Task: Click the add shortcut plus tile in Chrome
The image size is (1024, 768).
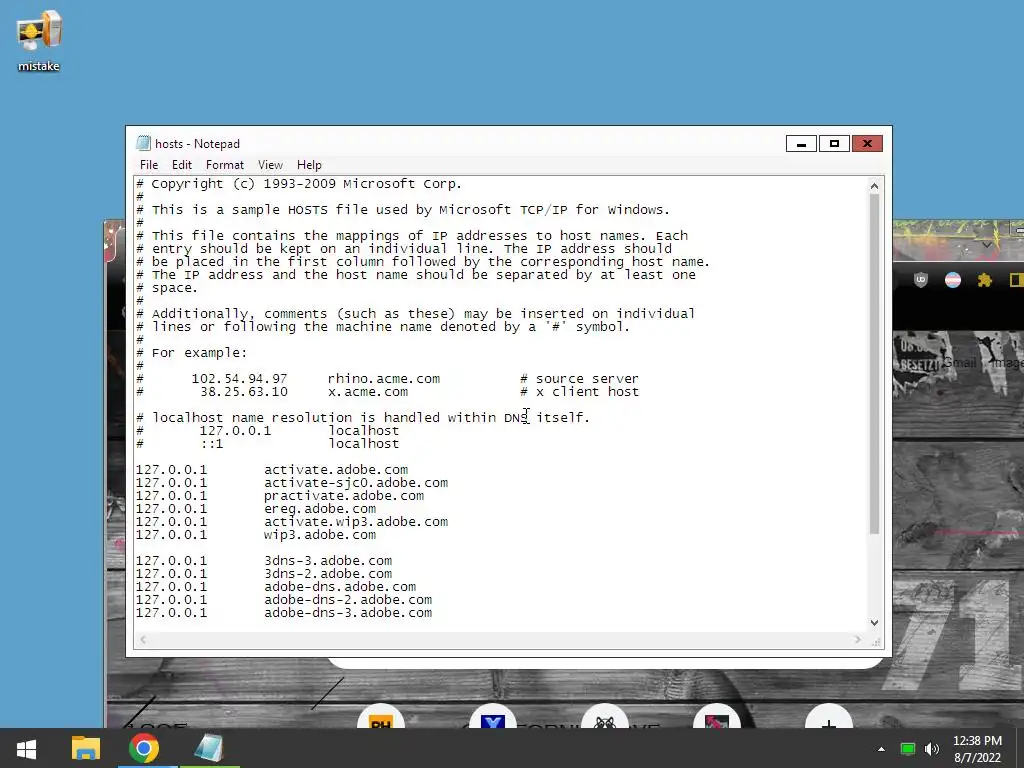Action: [x=829, y=718]
